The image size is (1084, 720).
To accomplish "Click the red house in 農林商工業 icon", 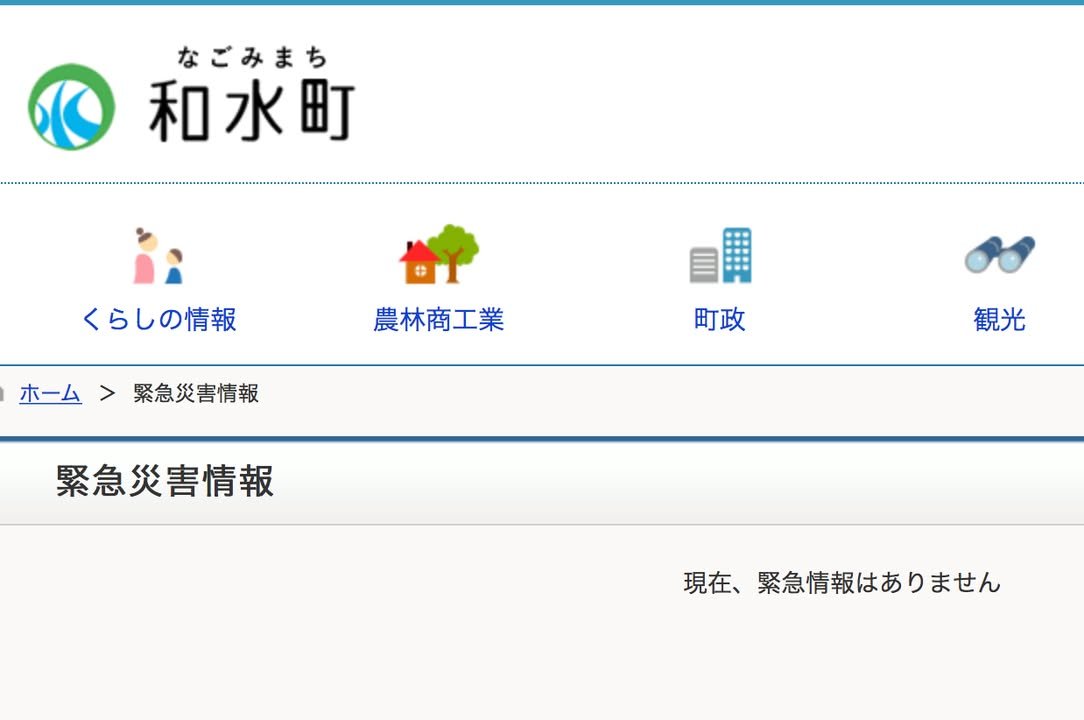I will pos(418,264).
